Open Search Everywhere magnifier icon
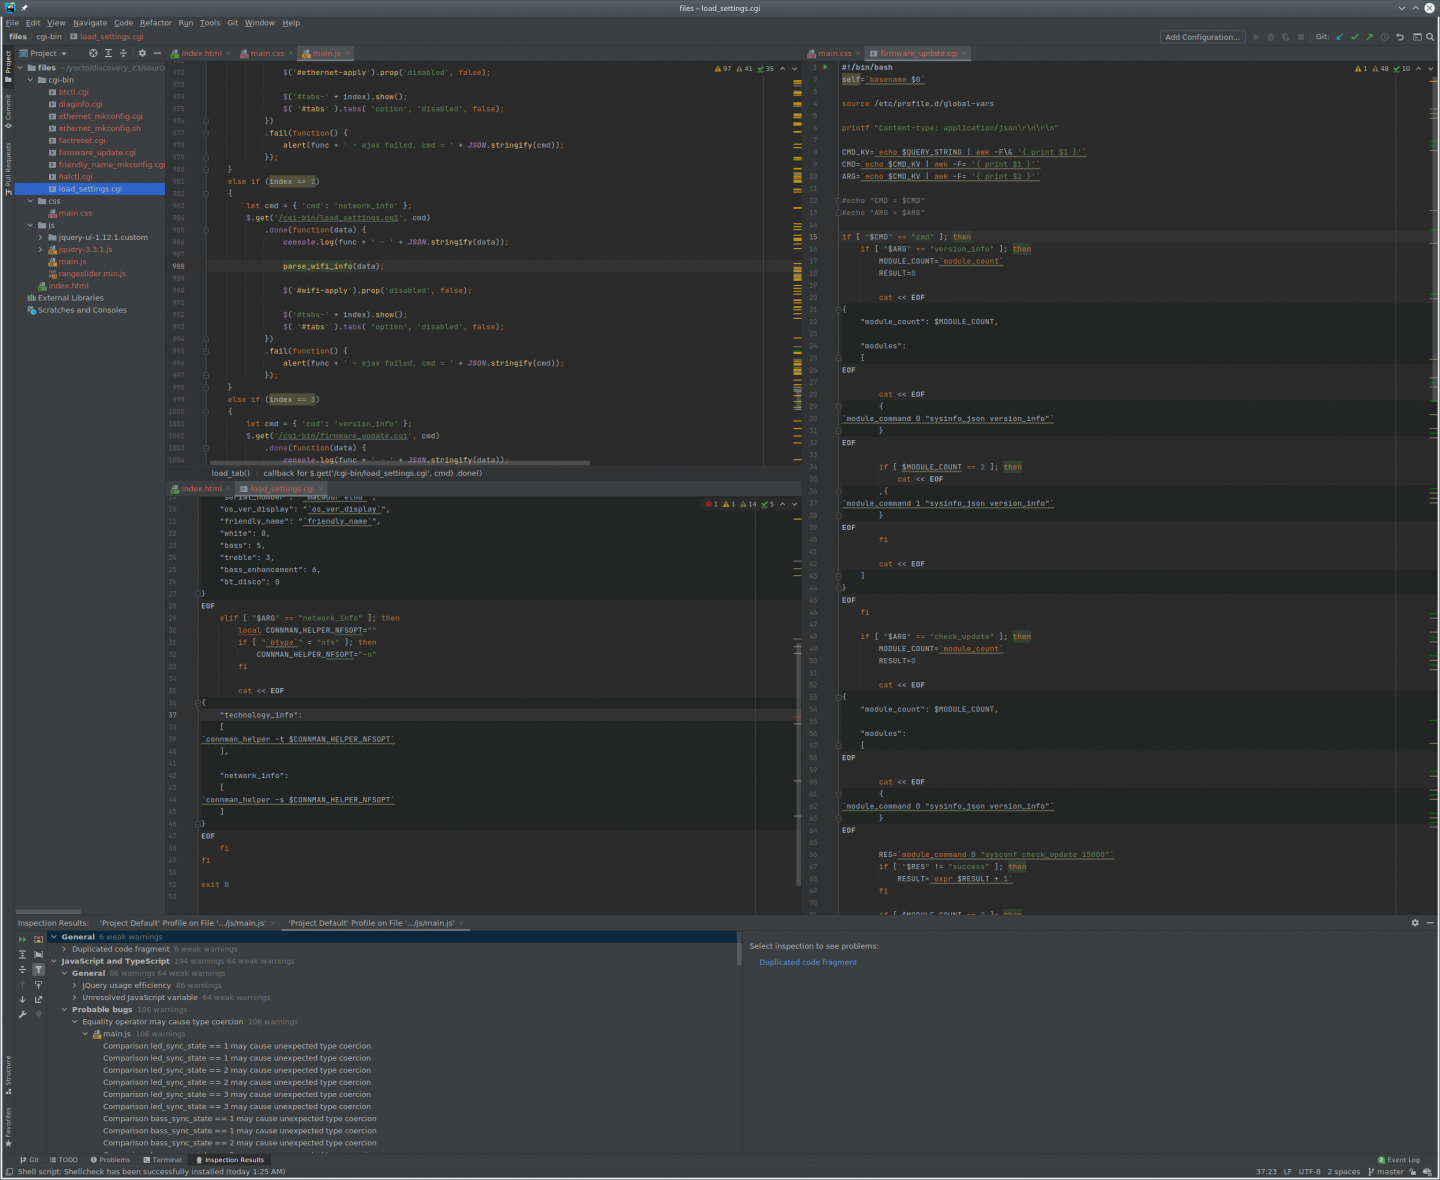Image resolution: width=1440 pixels, height=1180 pixels. [x=1430, y=37]
